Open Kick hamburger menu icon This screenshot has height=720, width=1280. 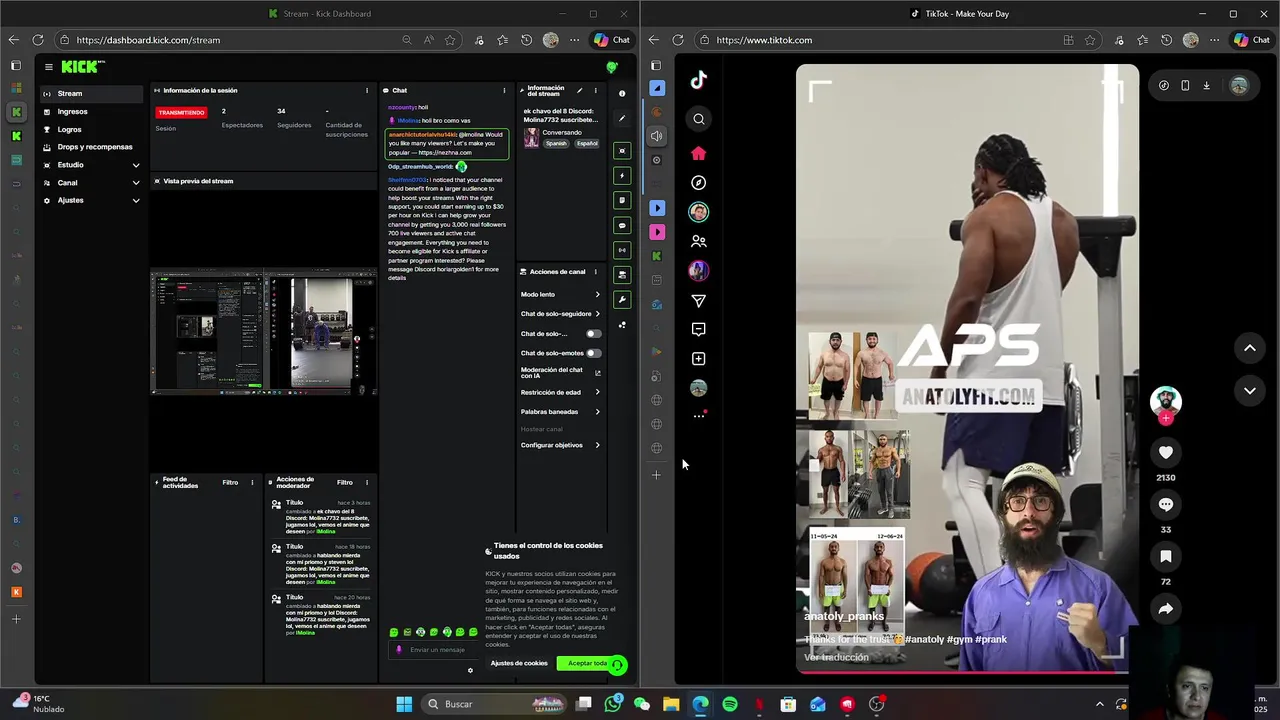coord(48,67)
